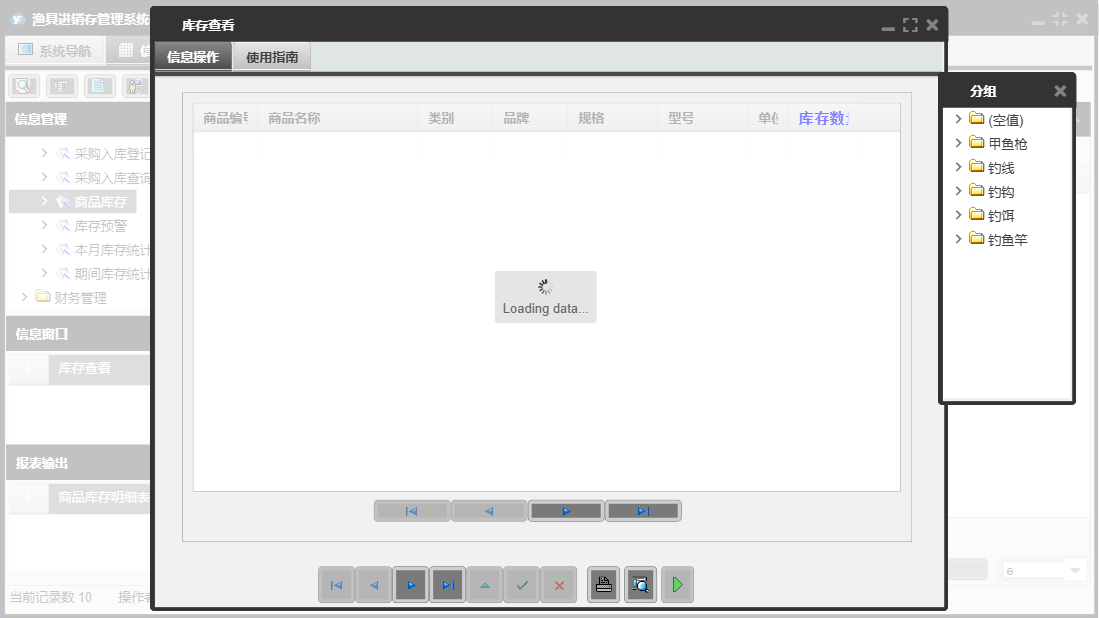Expand the 钓鱼竿 group folder
Viewport: 1099px width, 618px height.
pyautogui.click(x=958, y=238)
